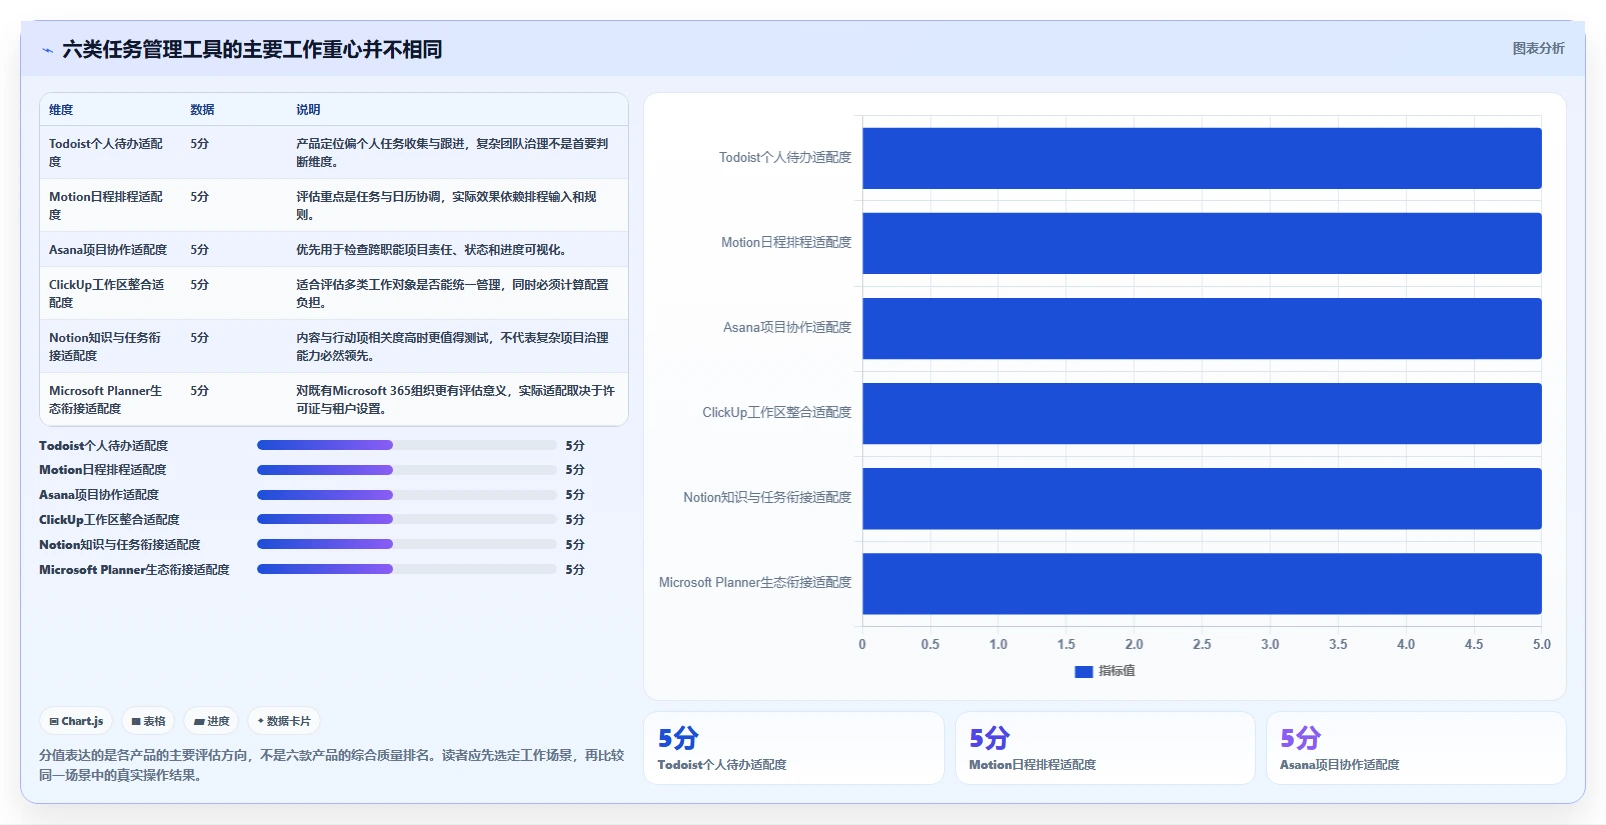Click the Motion日程排程适配度 progress bar
Viewport: 1606px width, 825px height.
pyautogui.click(x=407, y=470)
